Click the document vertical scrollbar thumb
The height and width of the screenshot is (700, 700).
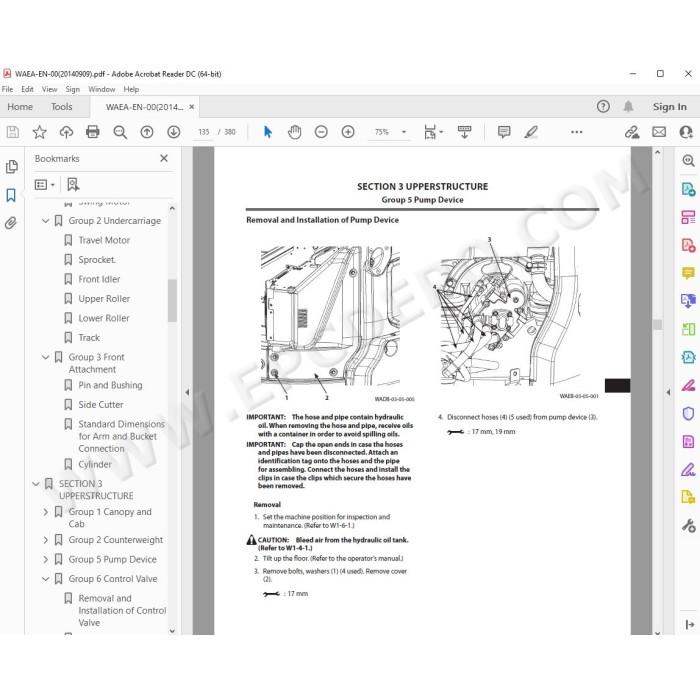pyautogui.click(x=657, y=324)
